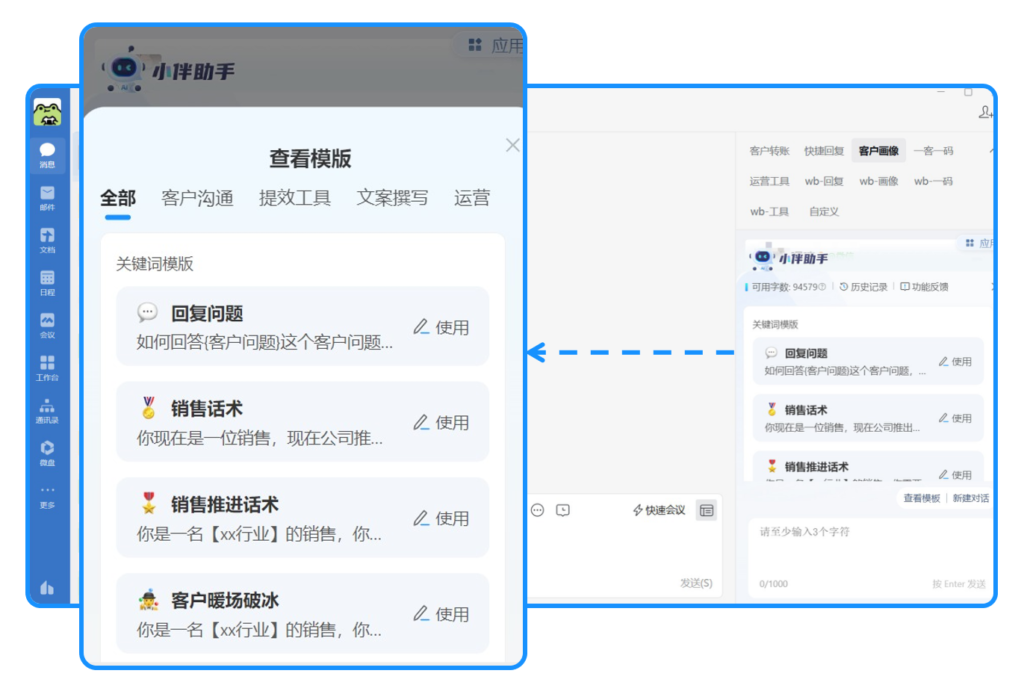Open the 消息 messages sidebar icon
This screenshot has height=694, width=1024.
tap(47, 155)
